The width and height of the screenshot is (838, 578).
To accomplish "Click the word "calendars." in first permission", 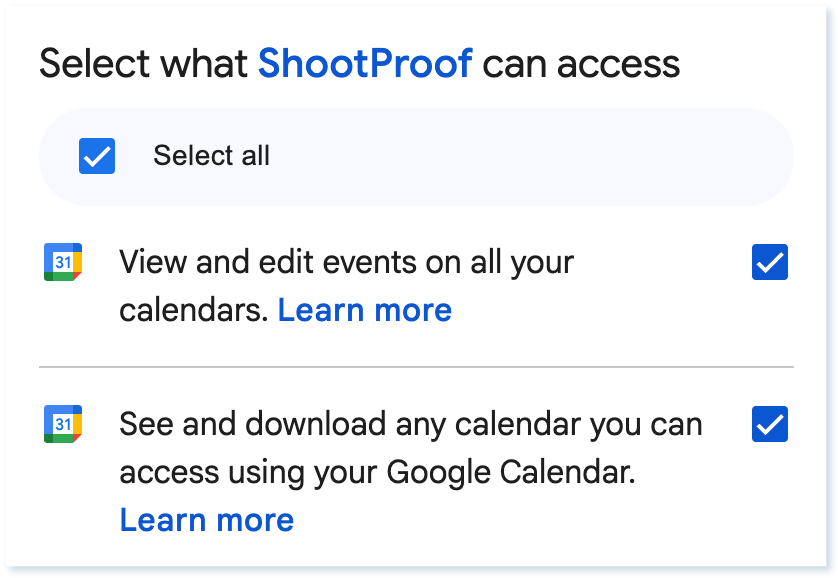I will (194, 310).
